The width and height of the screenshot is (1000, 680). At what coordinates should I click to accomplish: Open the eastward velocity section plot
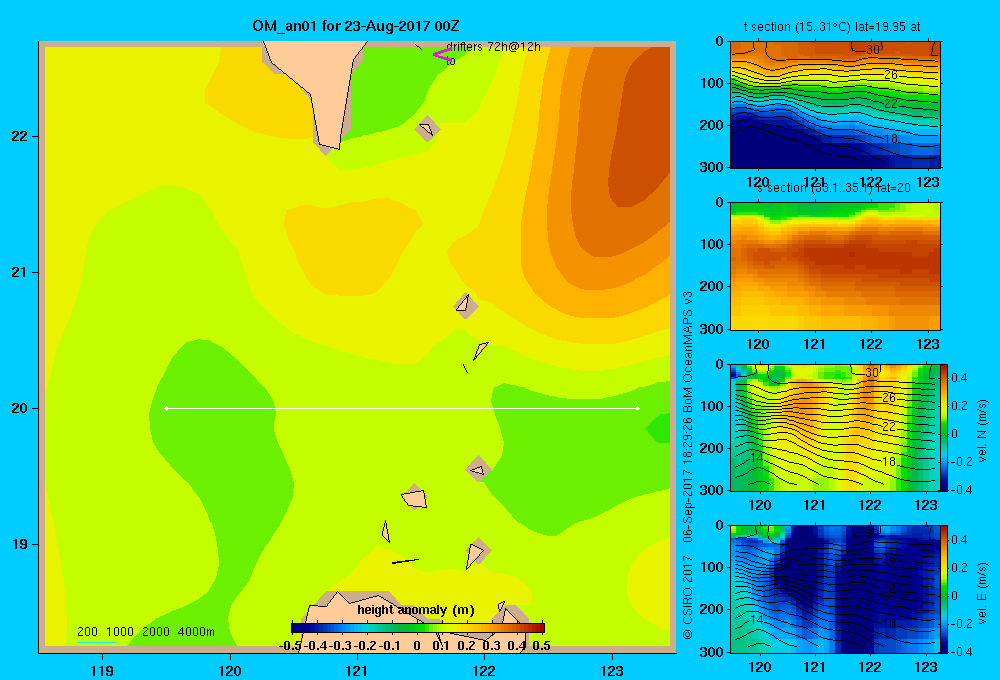[x=835, y=589]
